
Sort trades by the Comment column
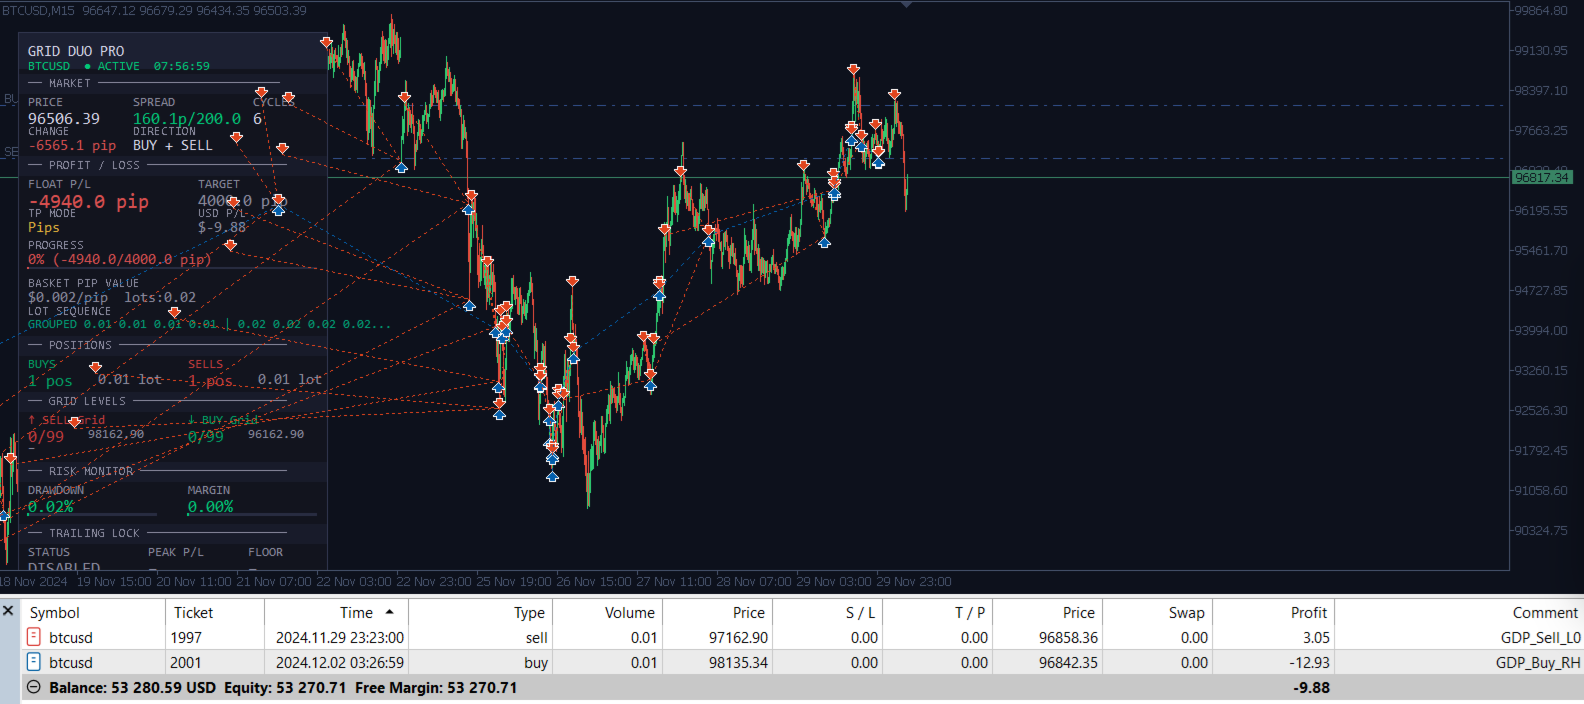pos(1545,612)
